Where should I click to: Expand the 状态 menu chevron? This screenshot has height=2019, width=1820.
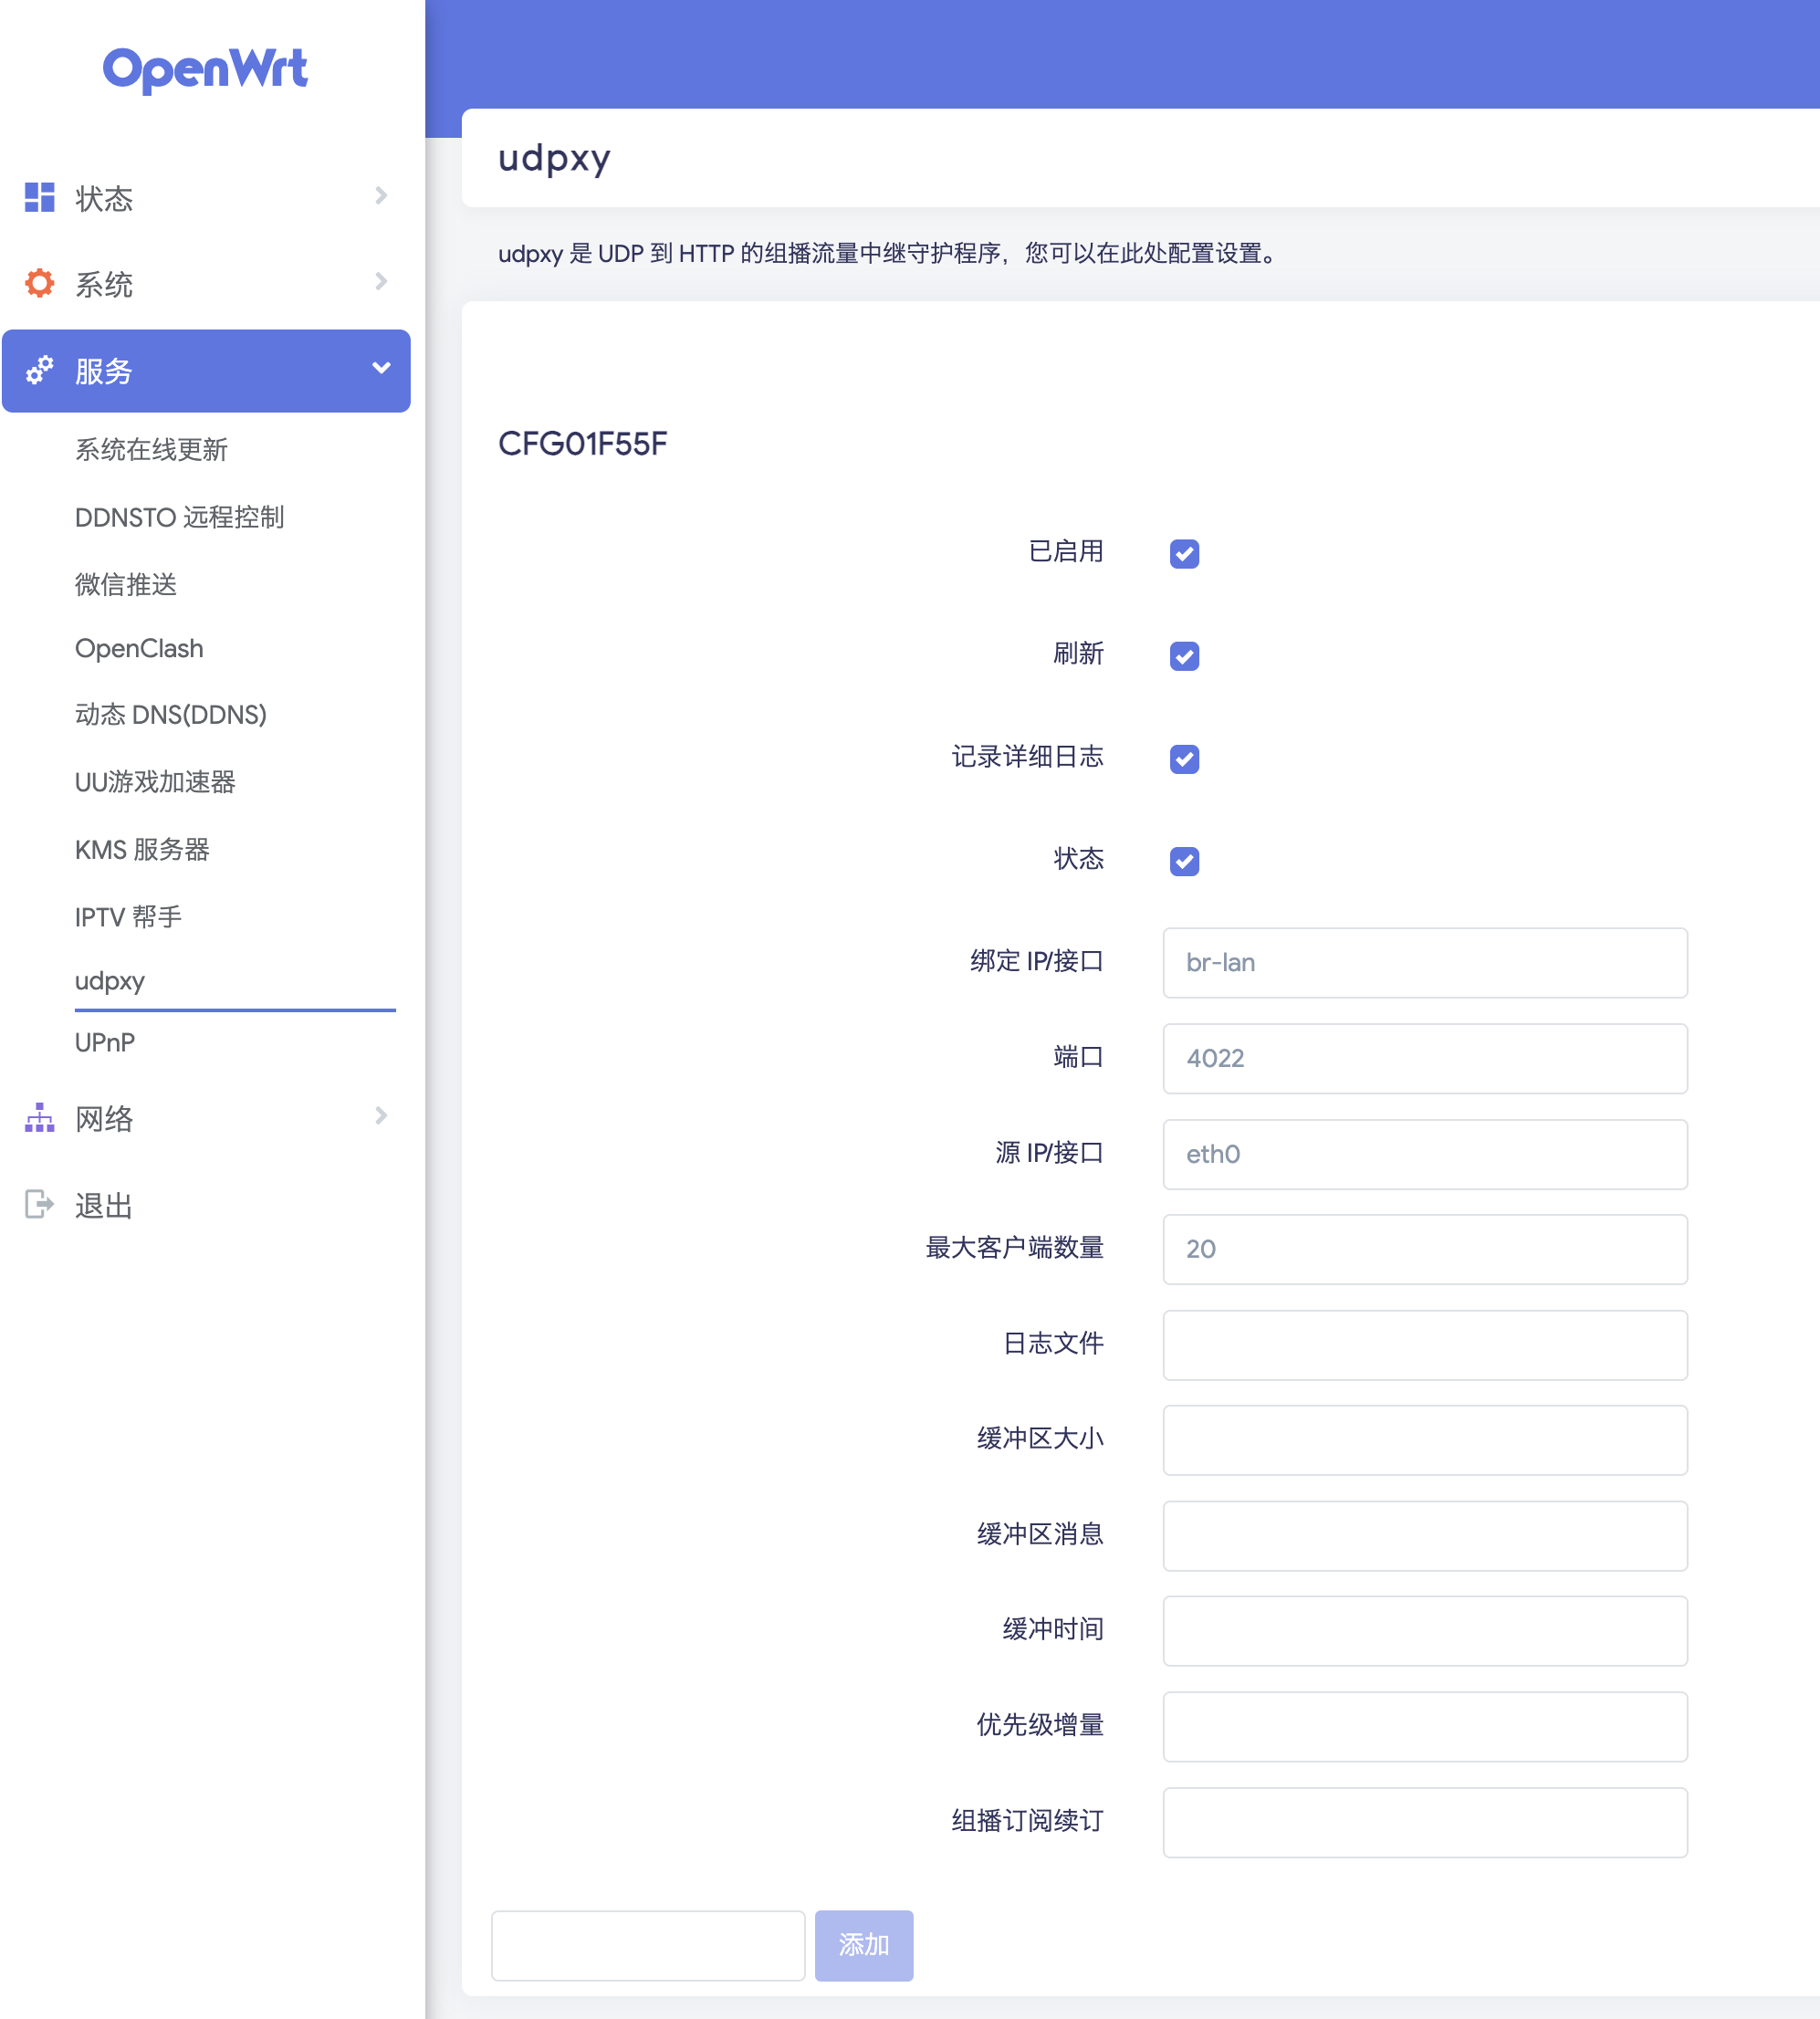[381, 196]
